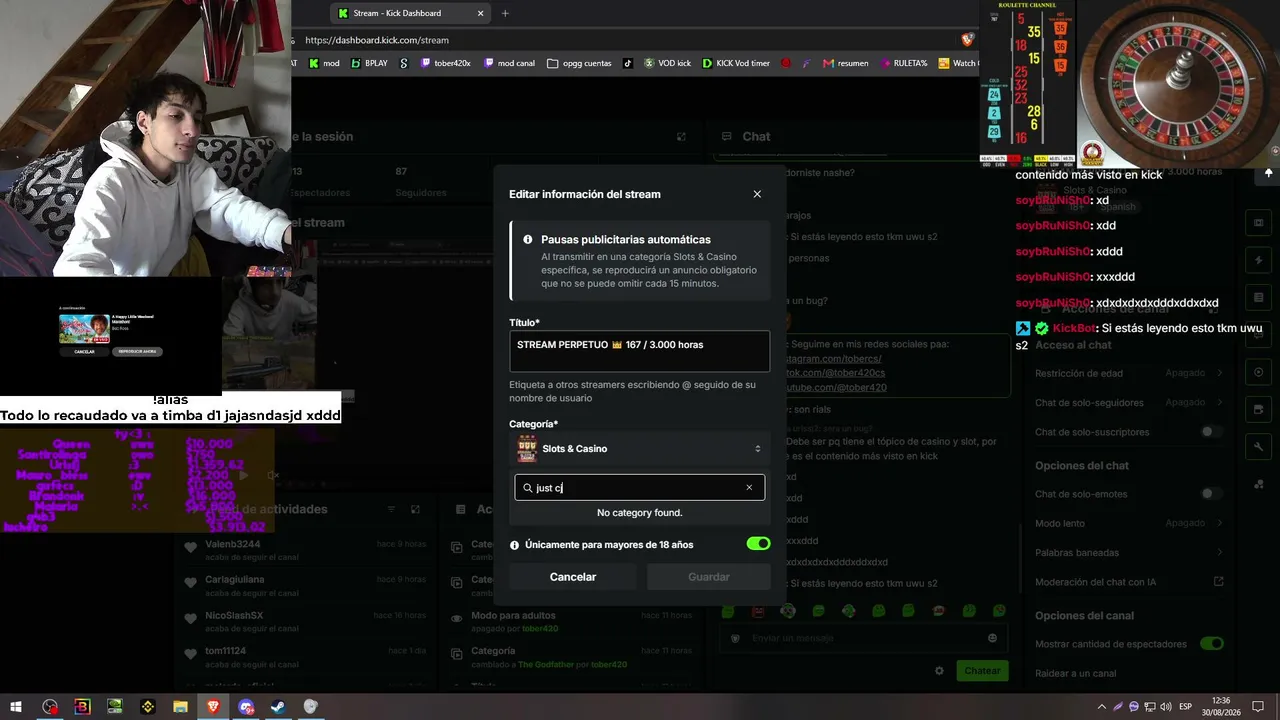This screenshot has width=1280, height=720.
Task: Click the lightning bolt sidebar icon
Action: [1258, 260]
